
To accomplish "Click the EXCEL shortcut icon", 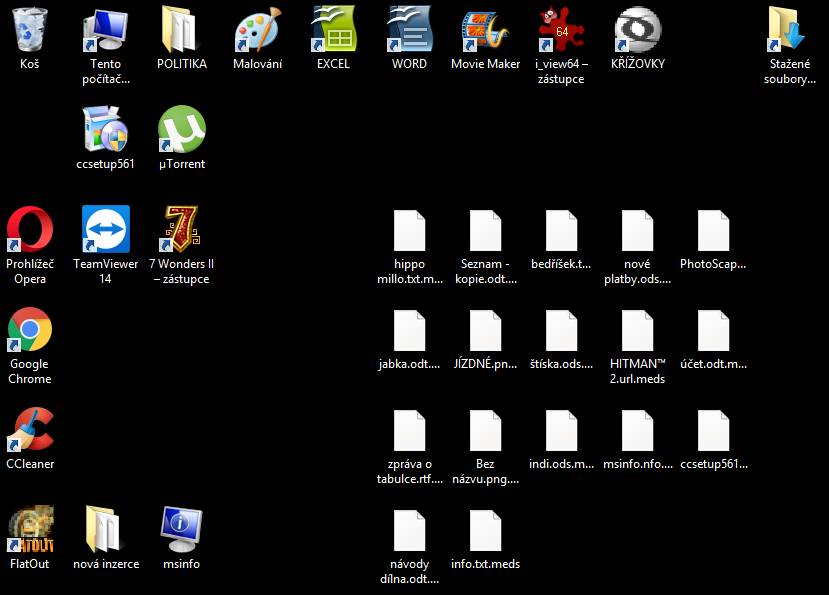I will (x=333, y=30).
